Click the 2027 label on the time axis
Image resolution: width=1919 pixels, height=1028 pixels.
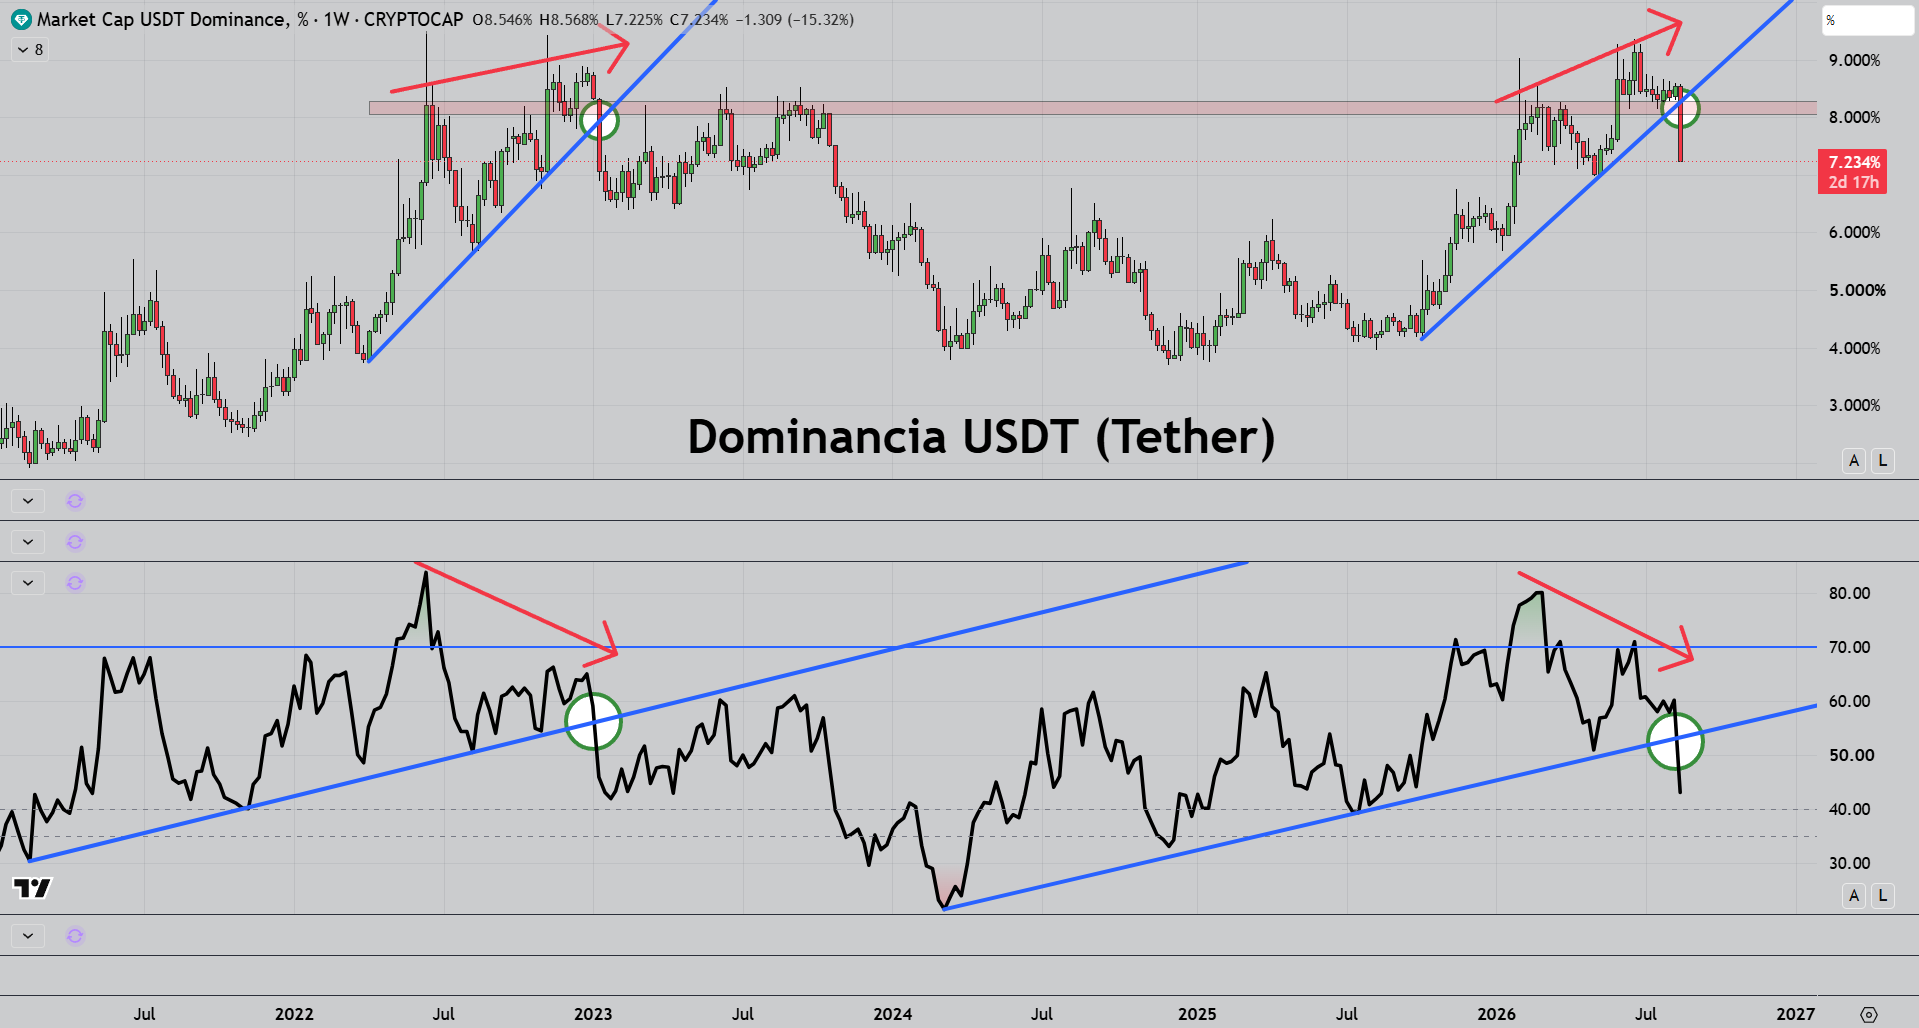[x=1795, y=1014]
